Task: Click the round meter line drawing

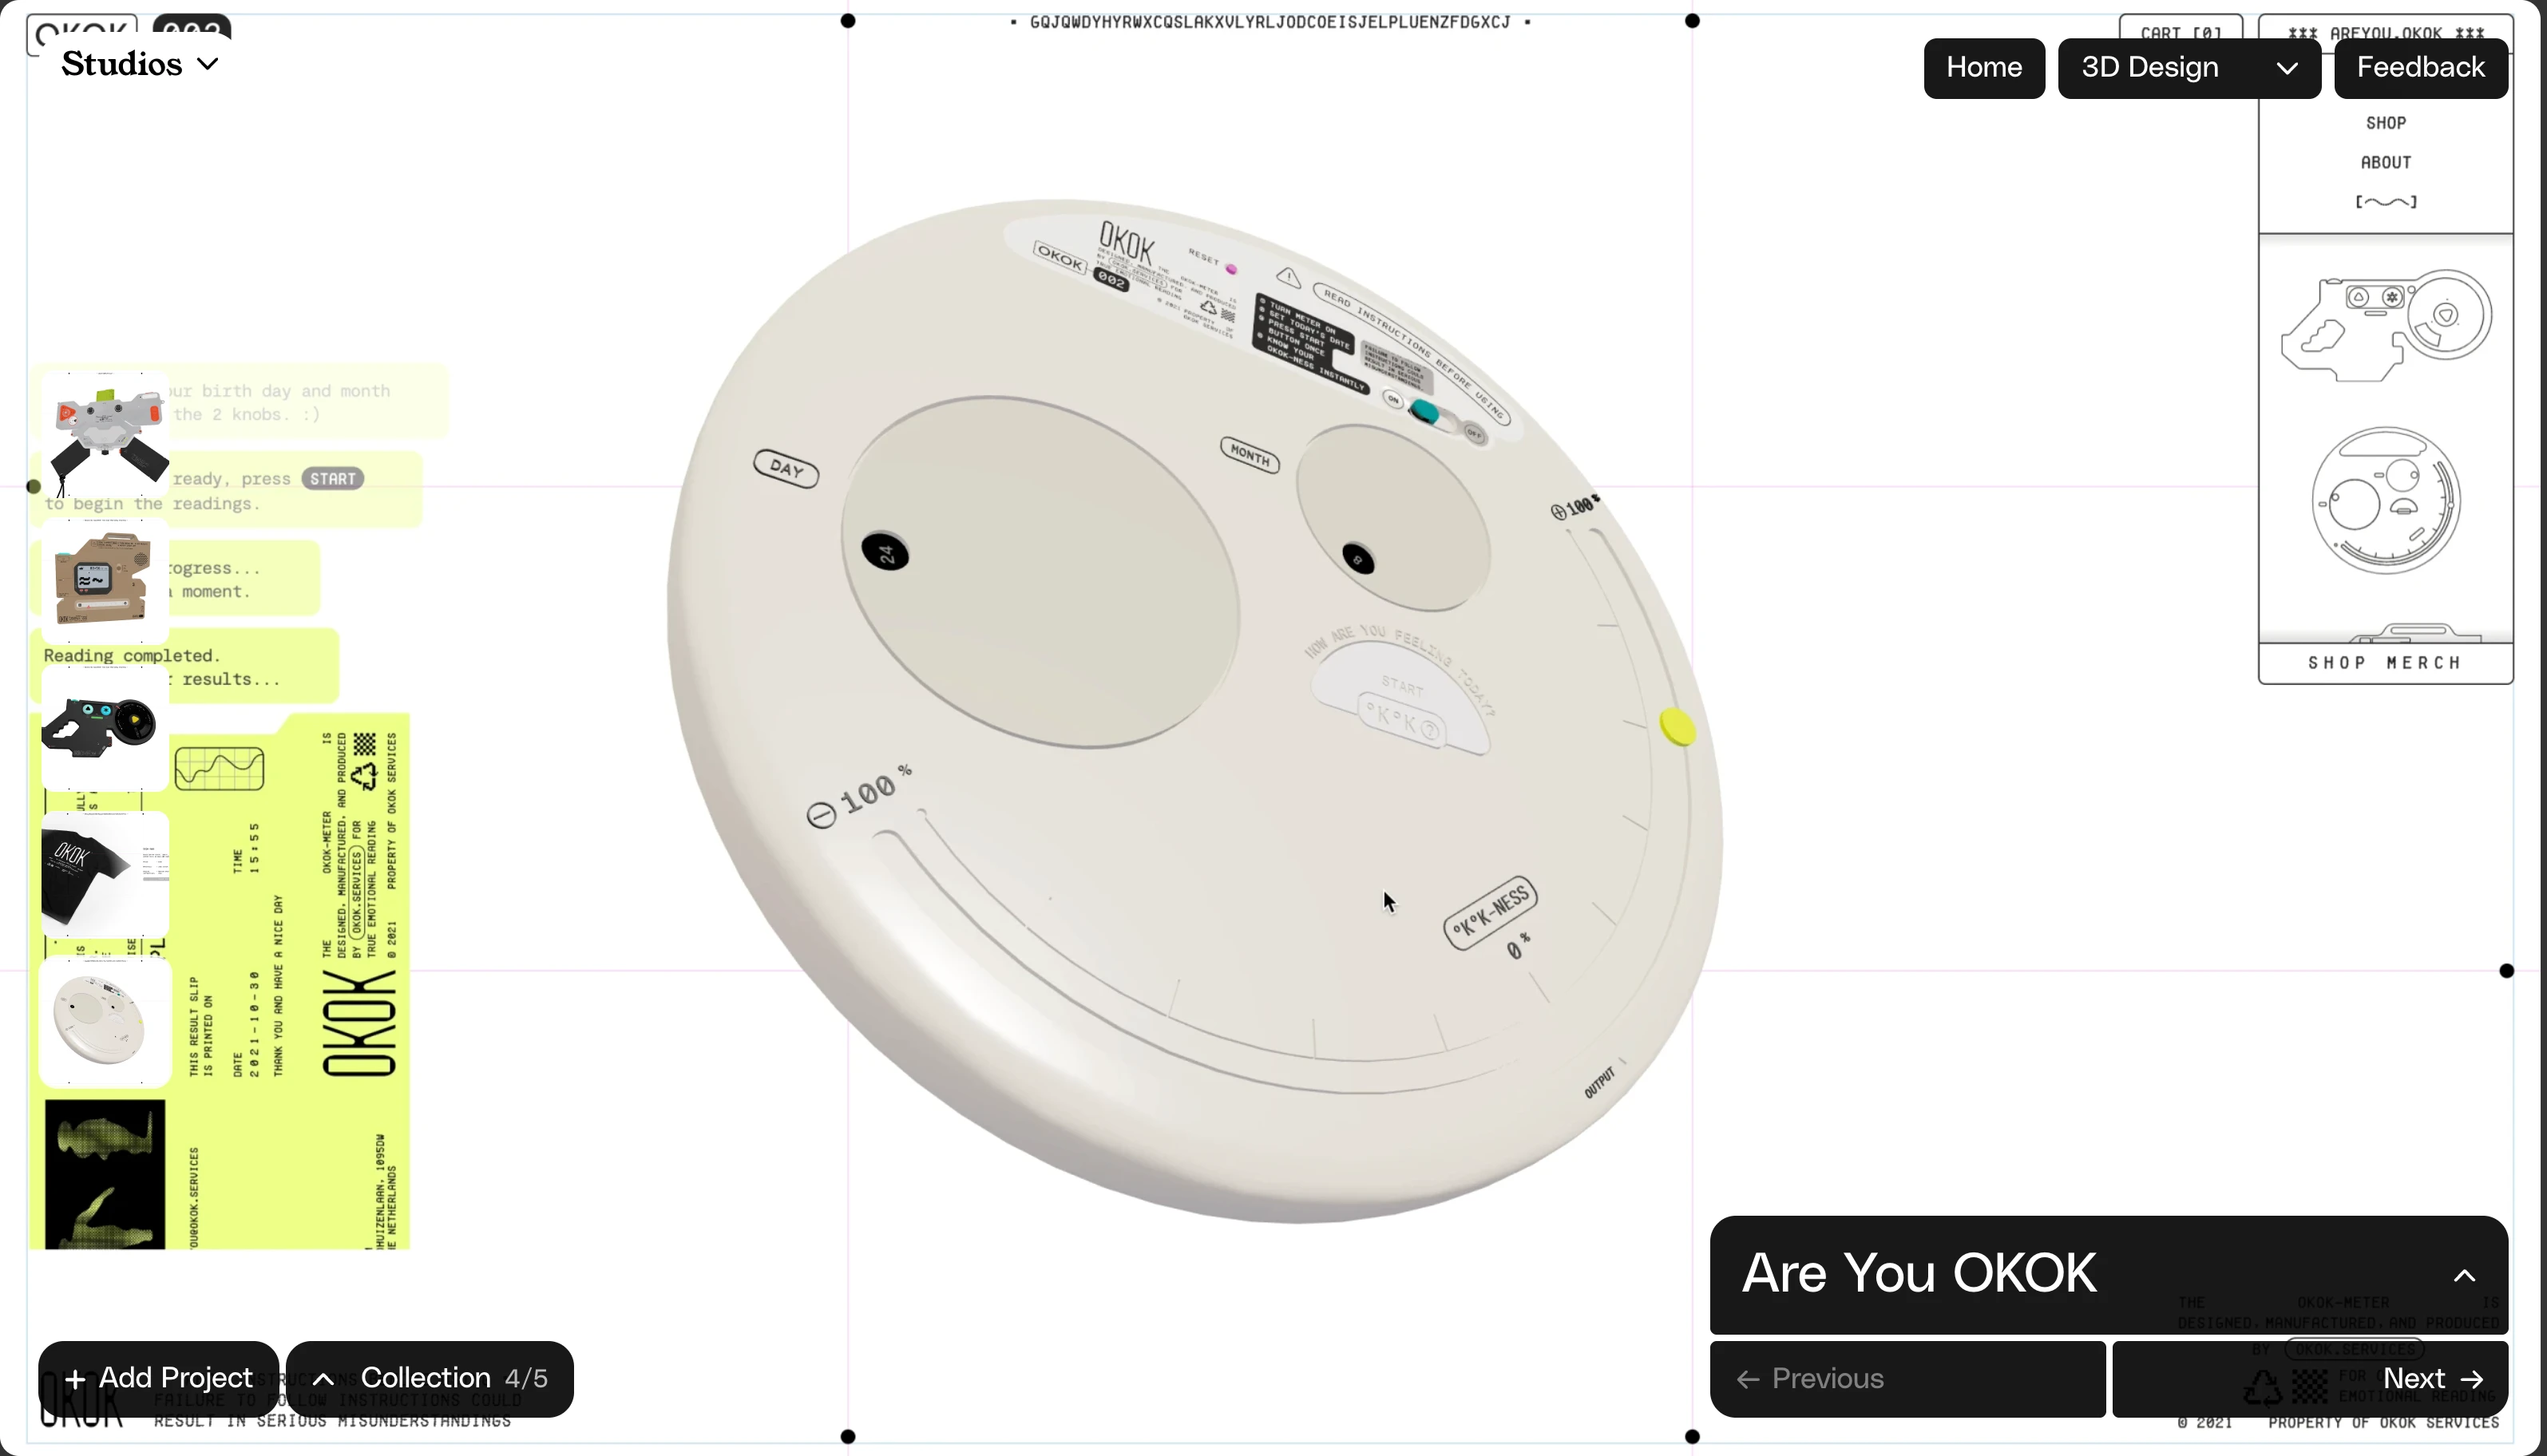Action: (x=2385, y=500)
